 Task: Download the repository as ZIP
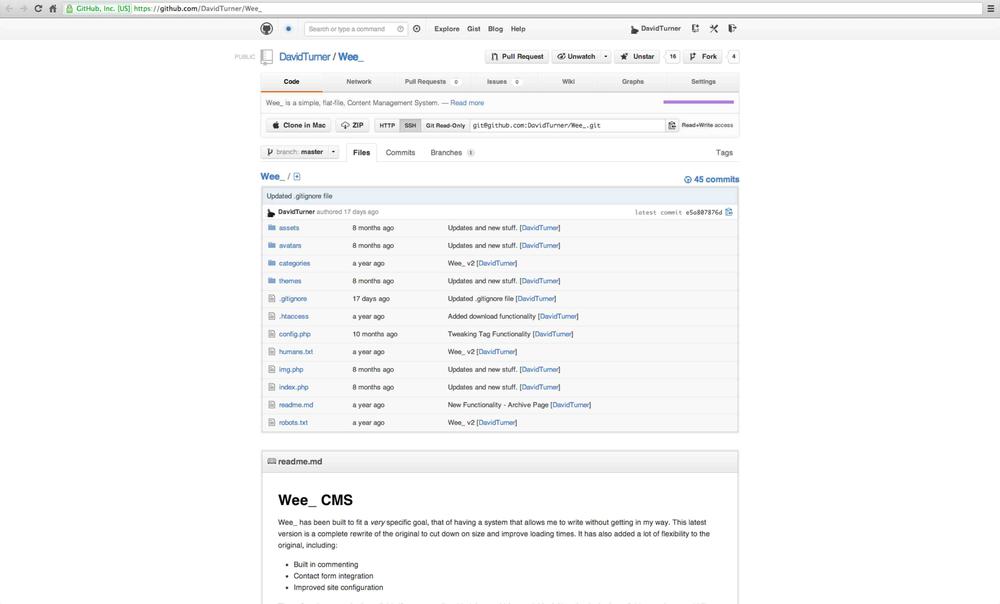pos(352,126)
